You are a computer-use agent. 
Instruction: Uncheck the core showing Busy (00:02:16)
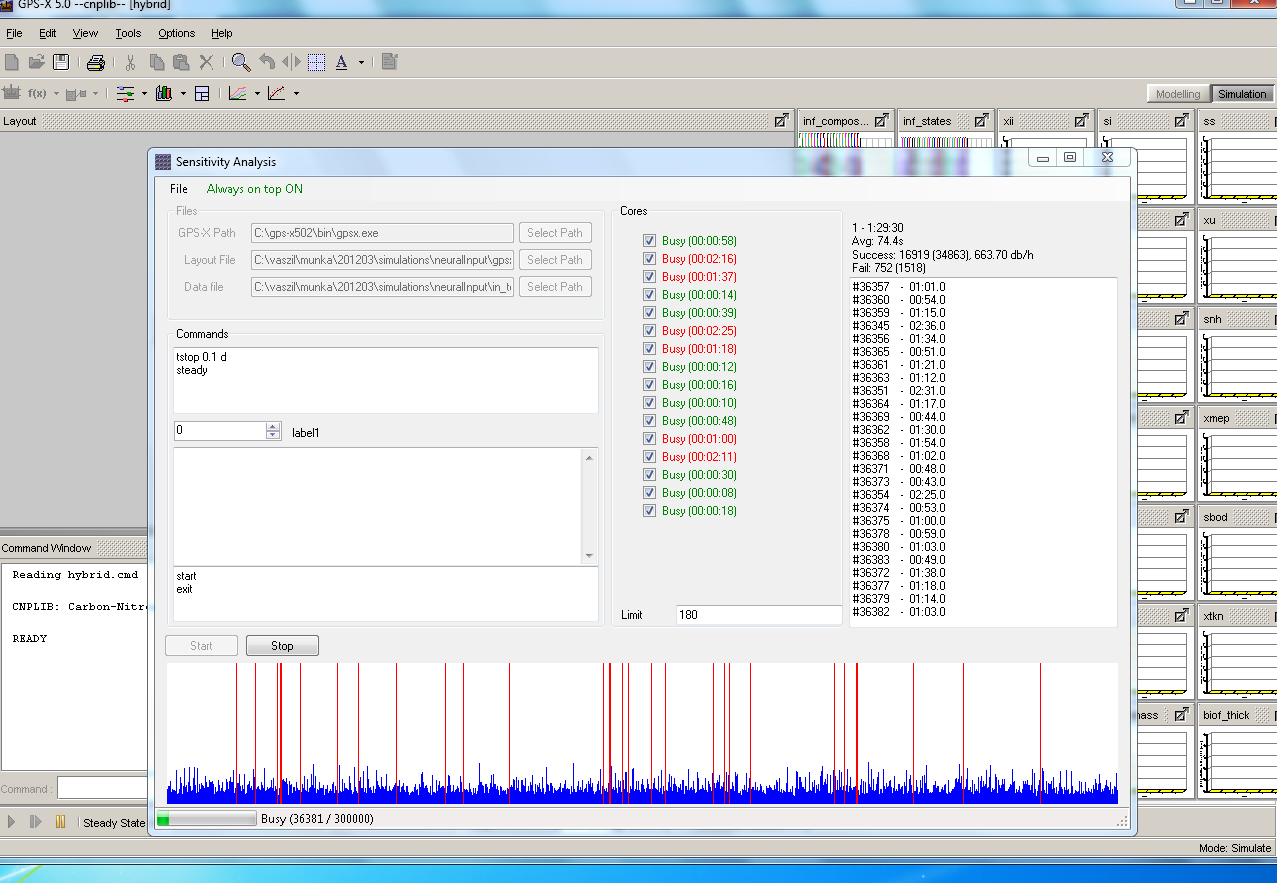tap(650, 259)
